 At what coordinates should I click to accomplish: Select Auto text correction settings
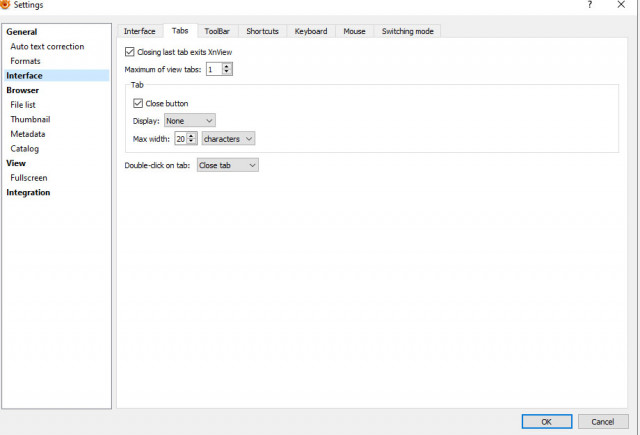(x=47, y=47)
